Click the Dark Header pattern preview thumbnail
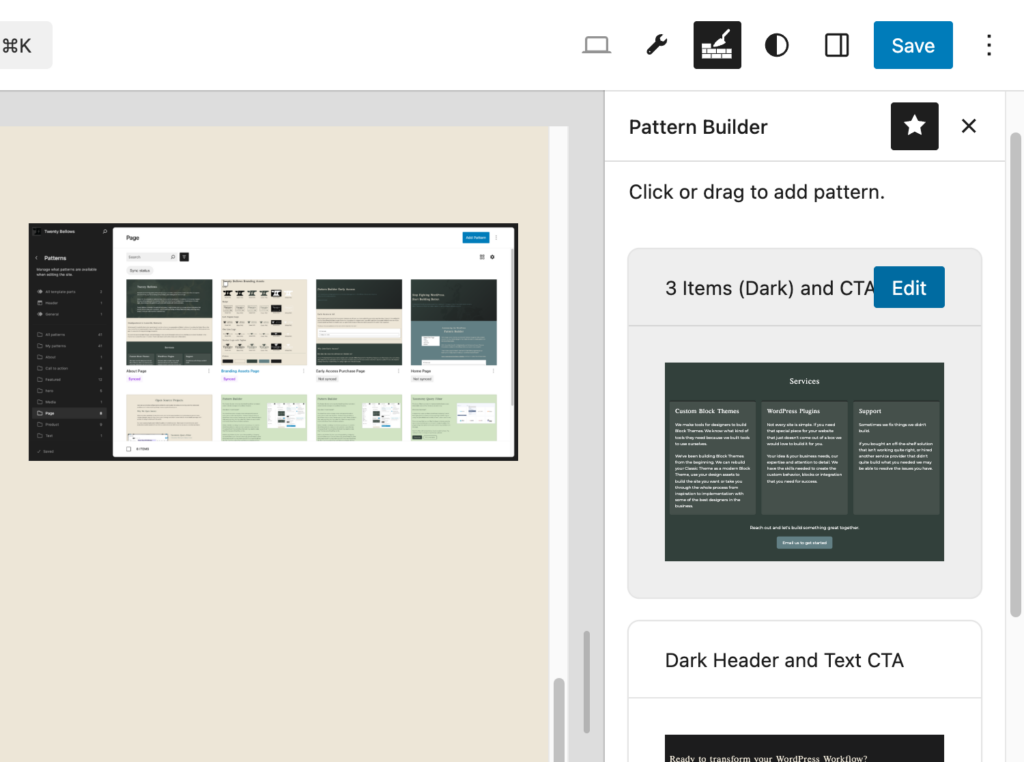The width and height of the screenshot is (1024, 762). point(804,748)
